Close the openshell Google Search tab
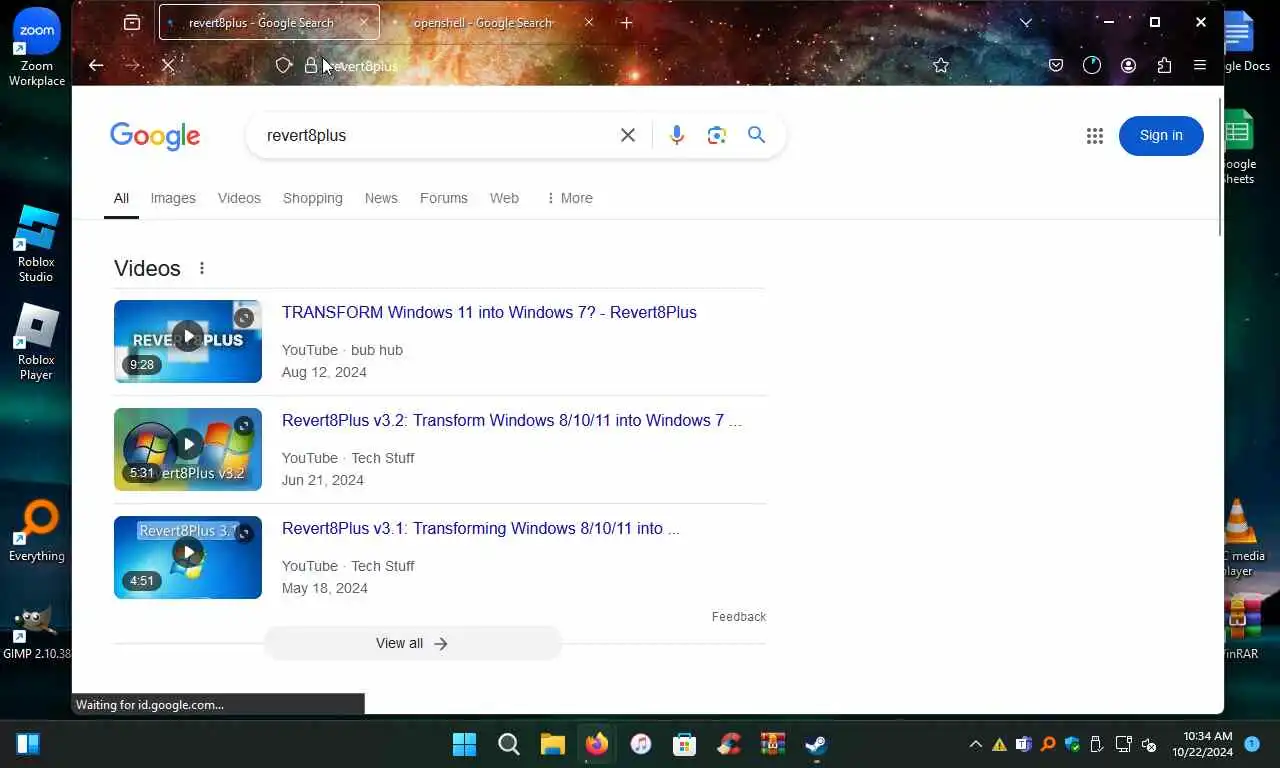This screenshot has width=1280, height=768. (588, 22)
